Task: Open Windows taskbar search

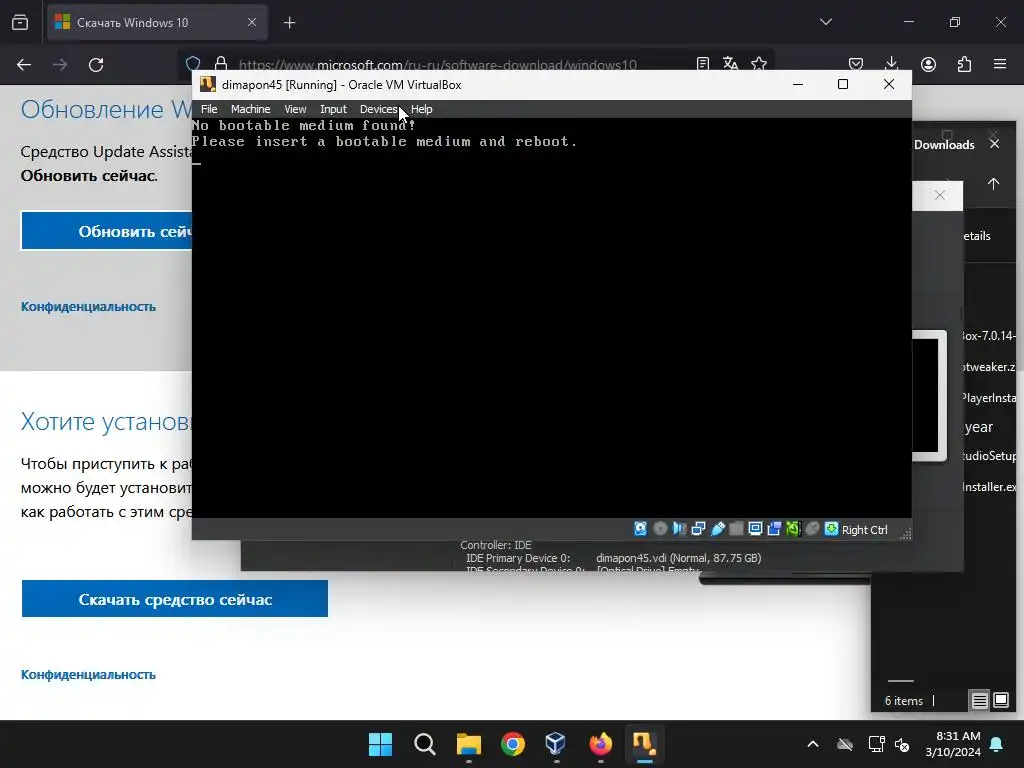Action: click(424, 744)
